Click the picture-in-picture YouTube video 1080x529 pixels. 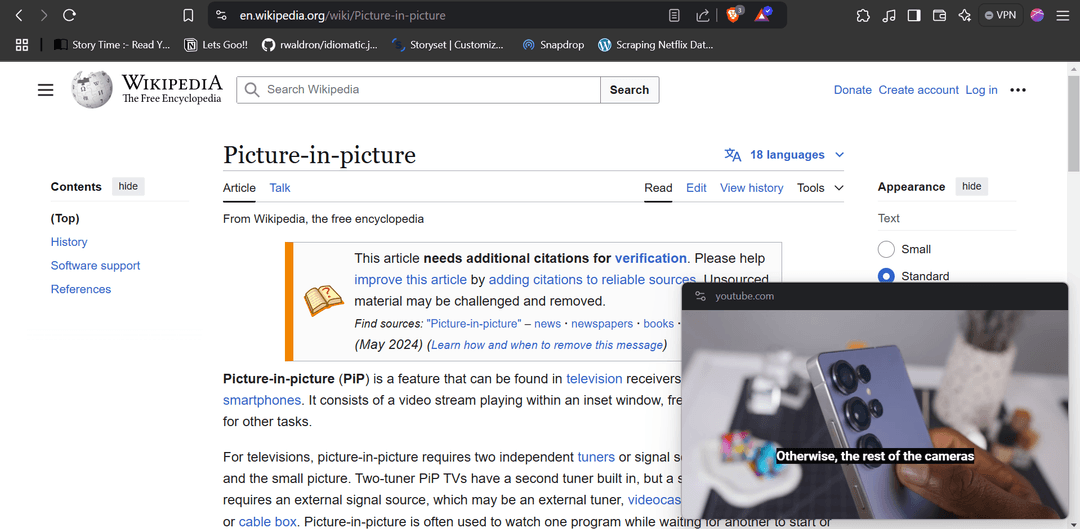875,414
